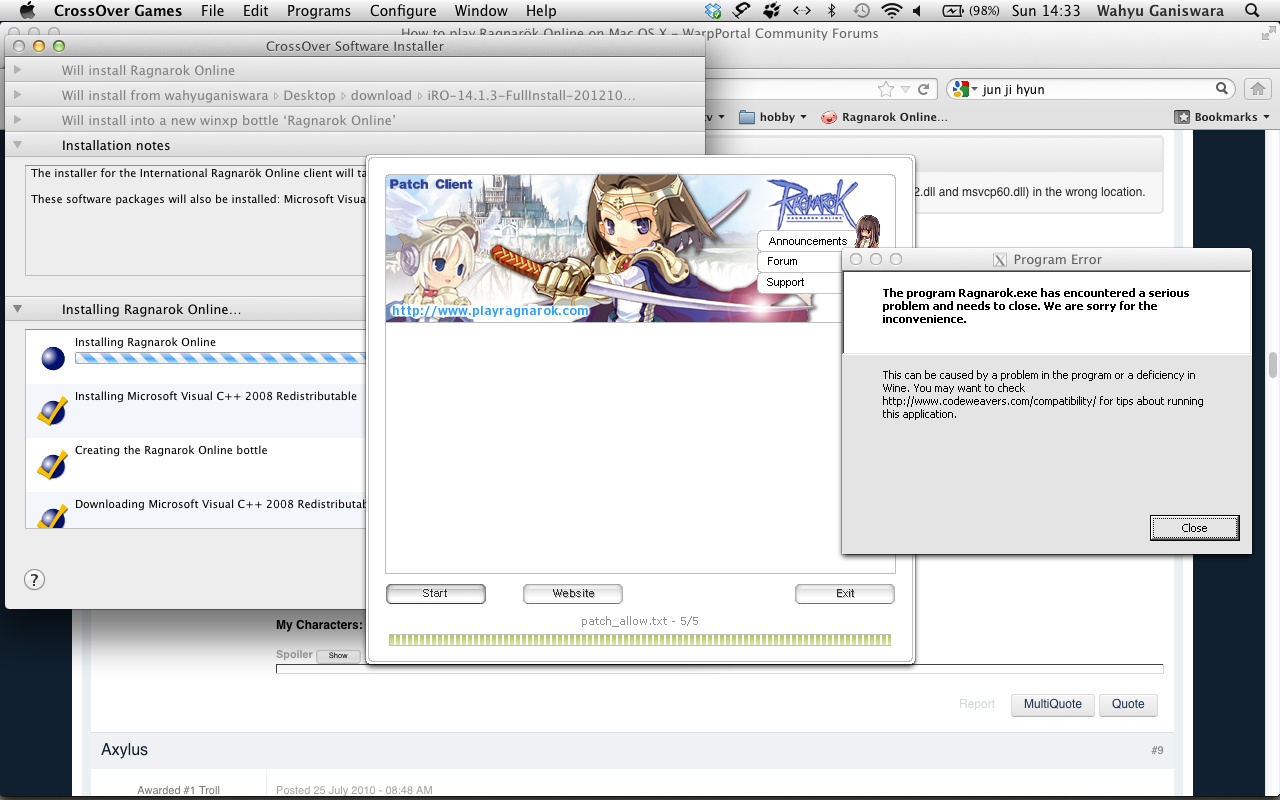Click the http://www.playragnarok.com link
The image size is (1280, 800).
pyautogui.click(x=490, y=311)
